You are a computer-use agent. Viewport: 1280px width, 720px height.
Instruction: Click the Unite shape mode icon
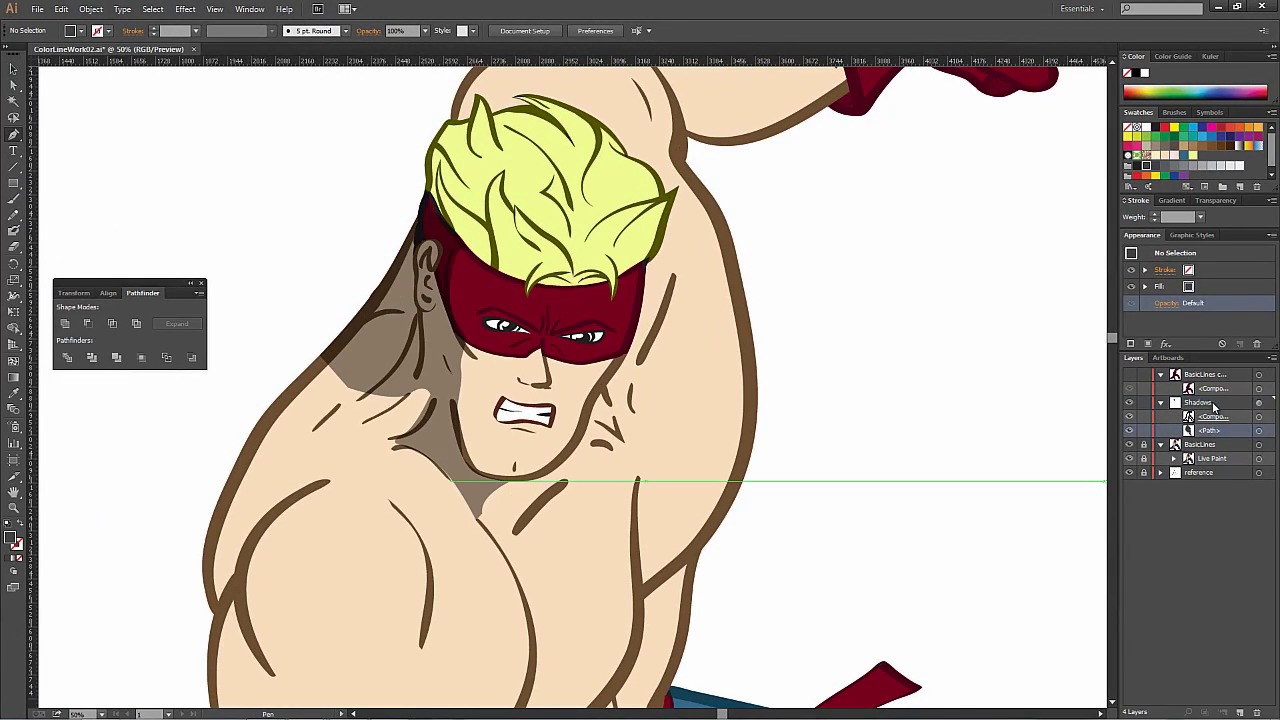pos(65,324)
